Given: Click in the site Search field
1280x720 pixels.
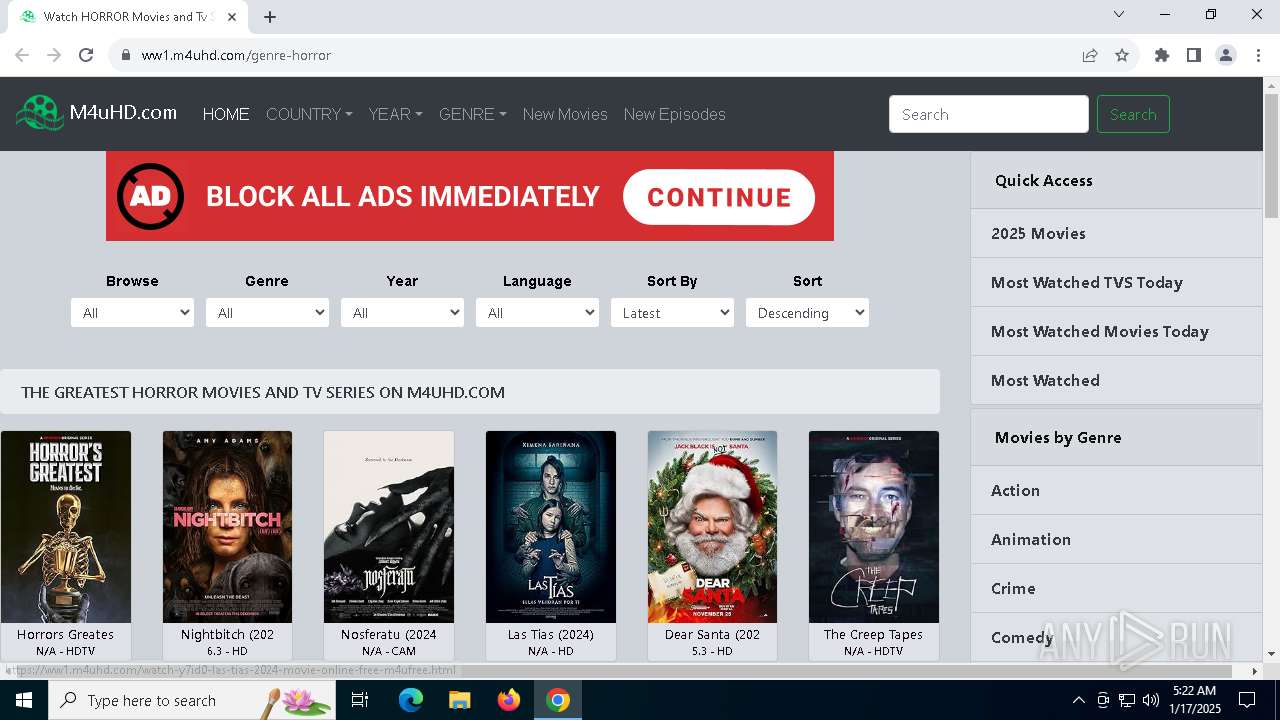Looking at the screenshot, I should [989, 114].
